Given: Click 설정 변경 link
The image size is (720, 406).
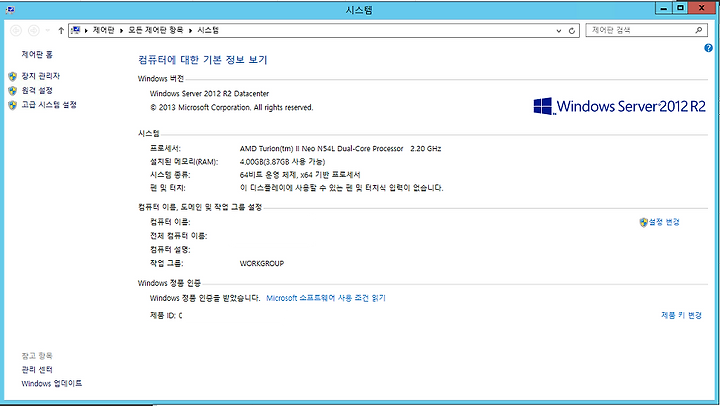Looking at the screenshot, I should pyautogui.click(x=664, y=222).
